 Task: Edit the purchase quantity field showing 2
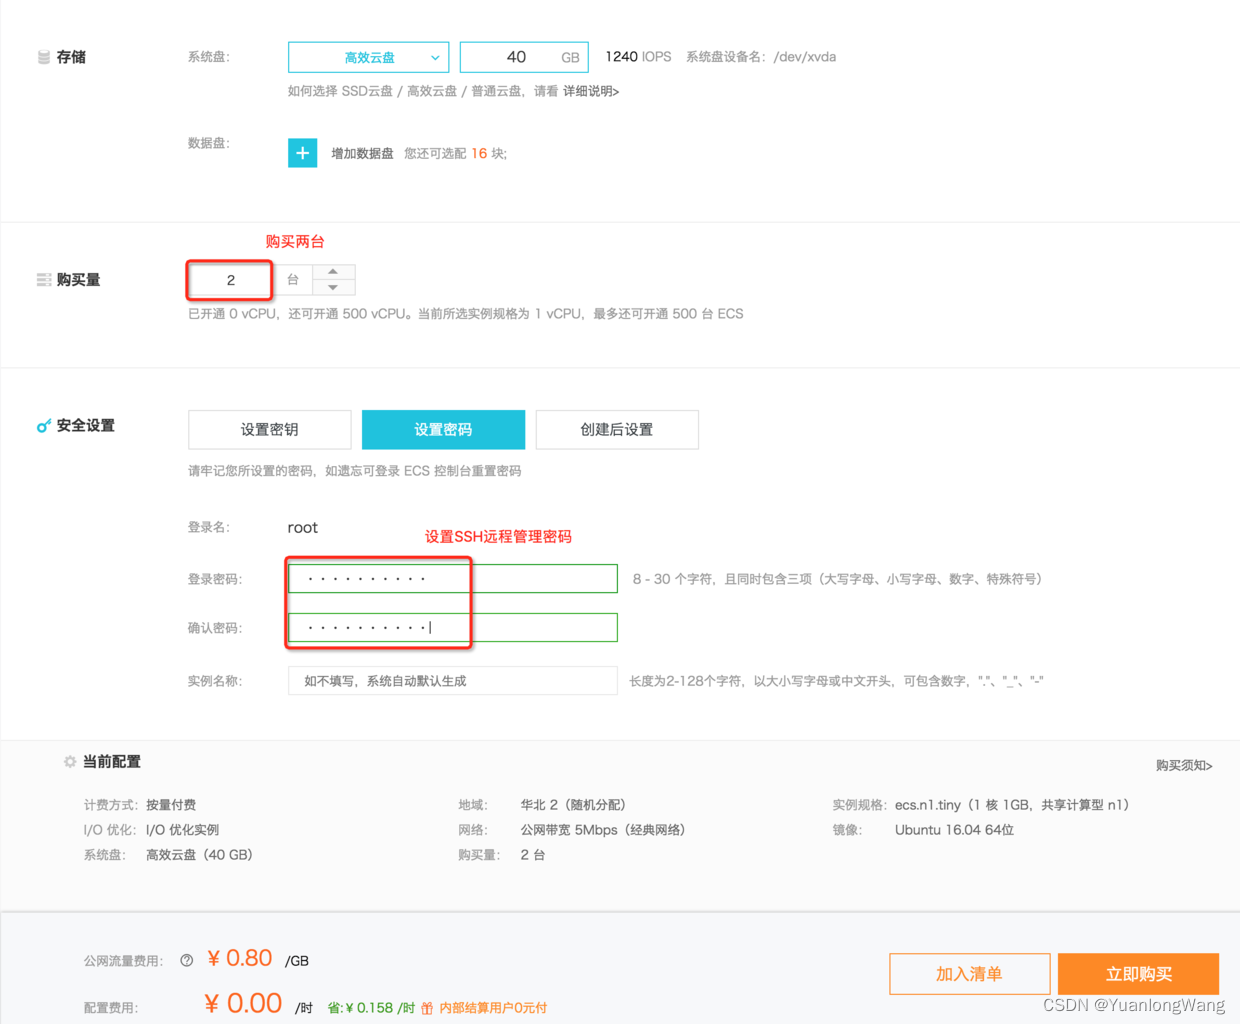click(230, 280)
